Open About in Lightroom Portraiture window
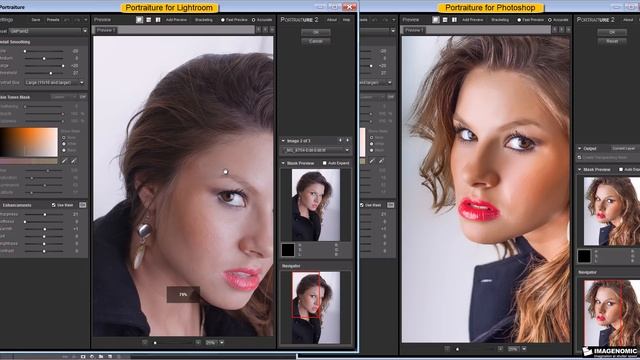The image size is (640, 360). pos(332,20)
